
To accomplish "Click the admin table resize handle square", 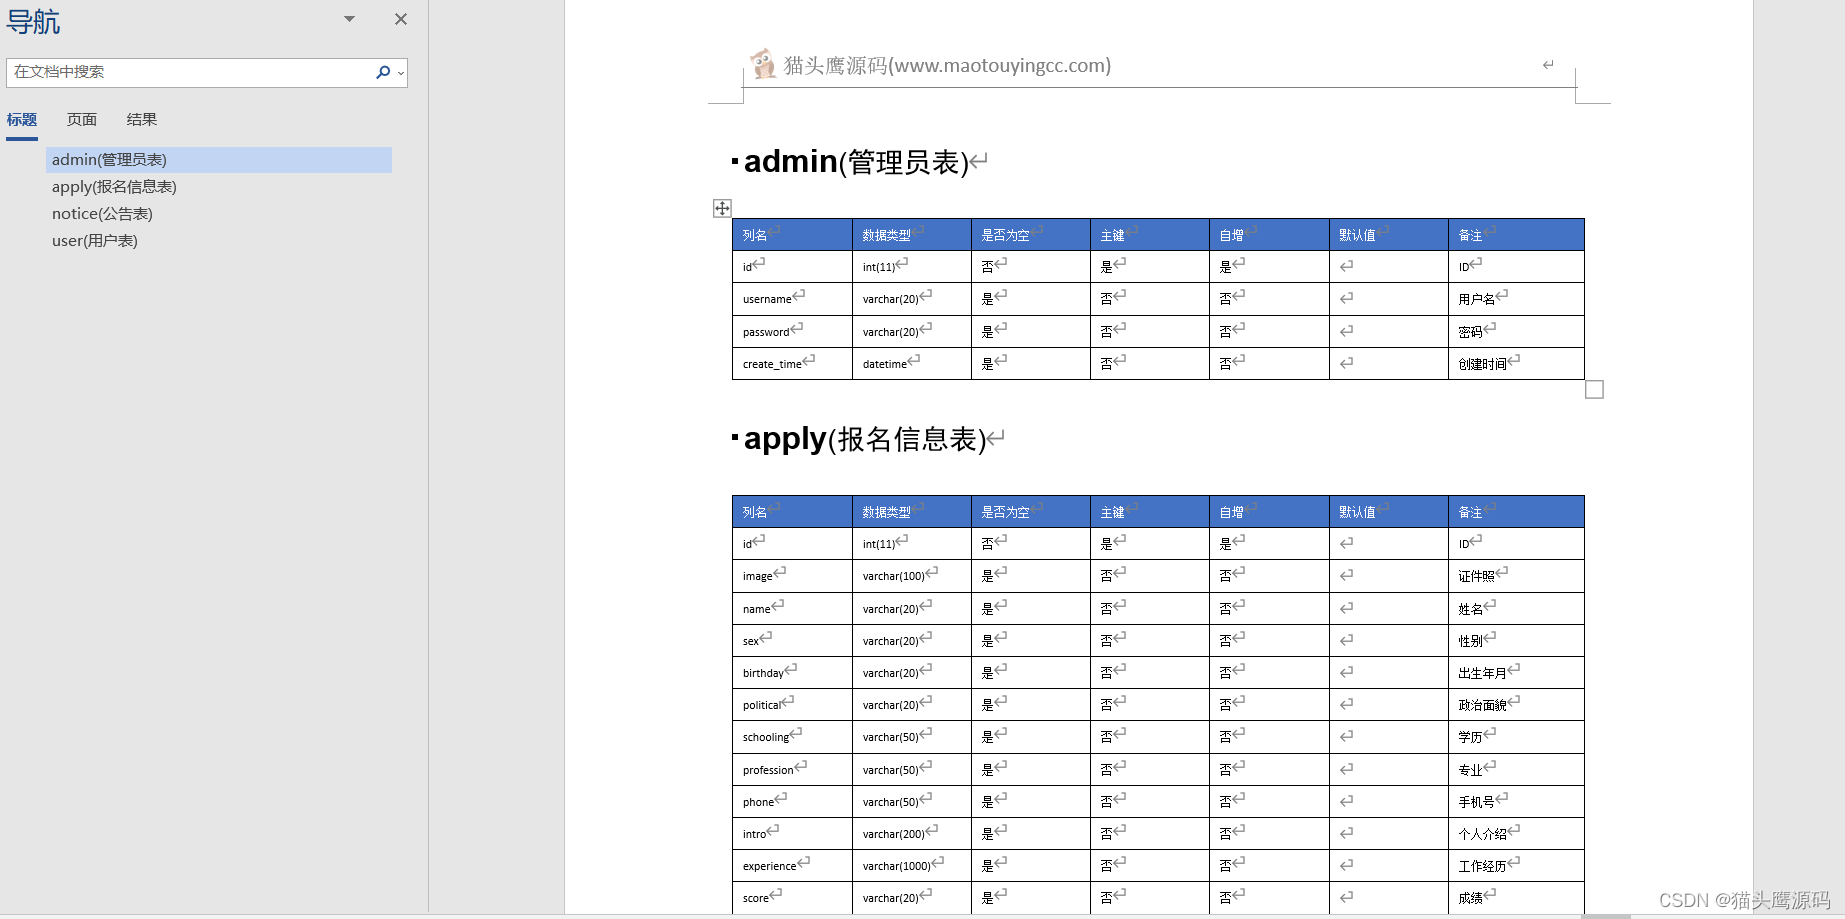I will tap(1595, 390).
